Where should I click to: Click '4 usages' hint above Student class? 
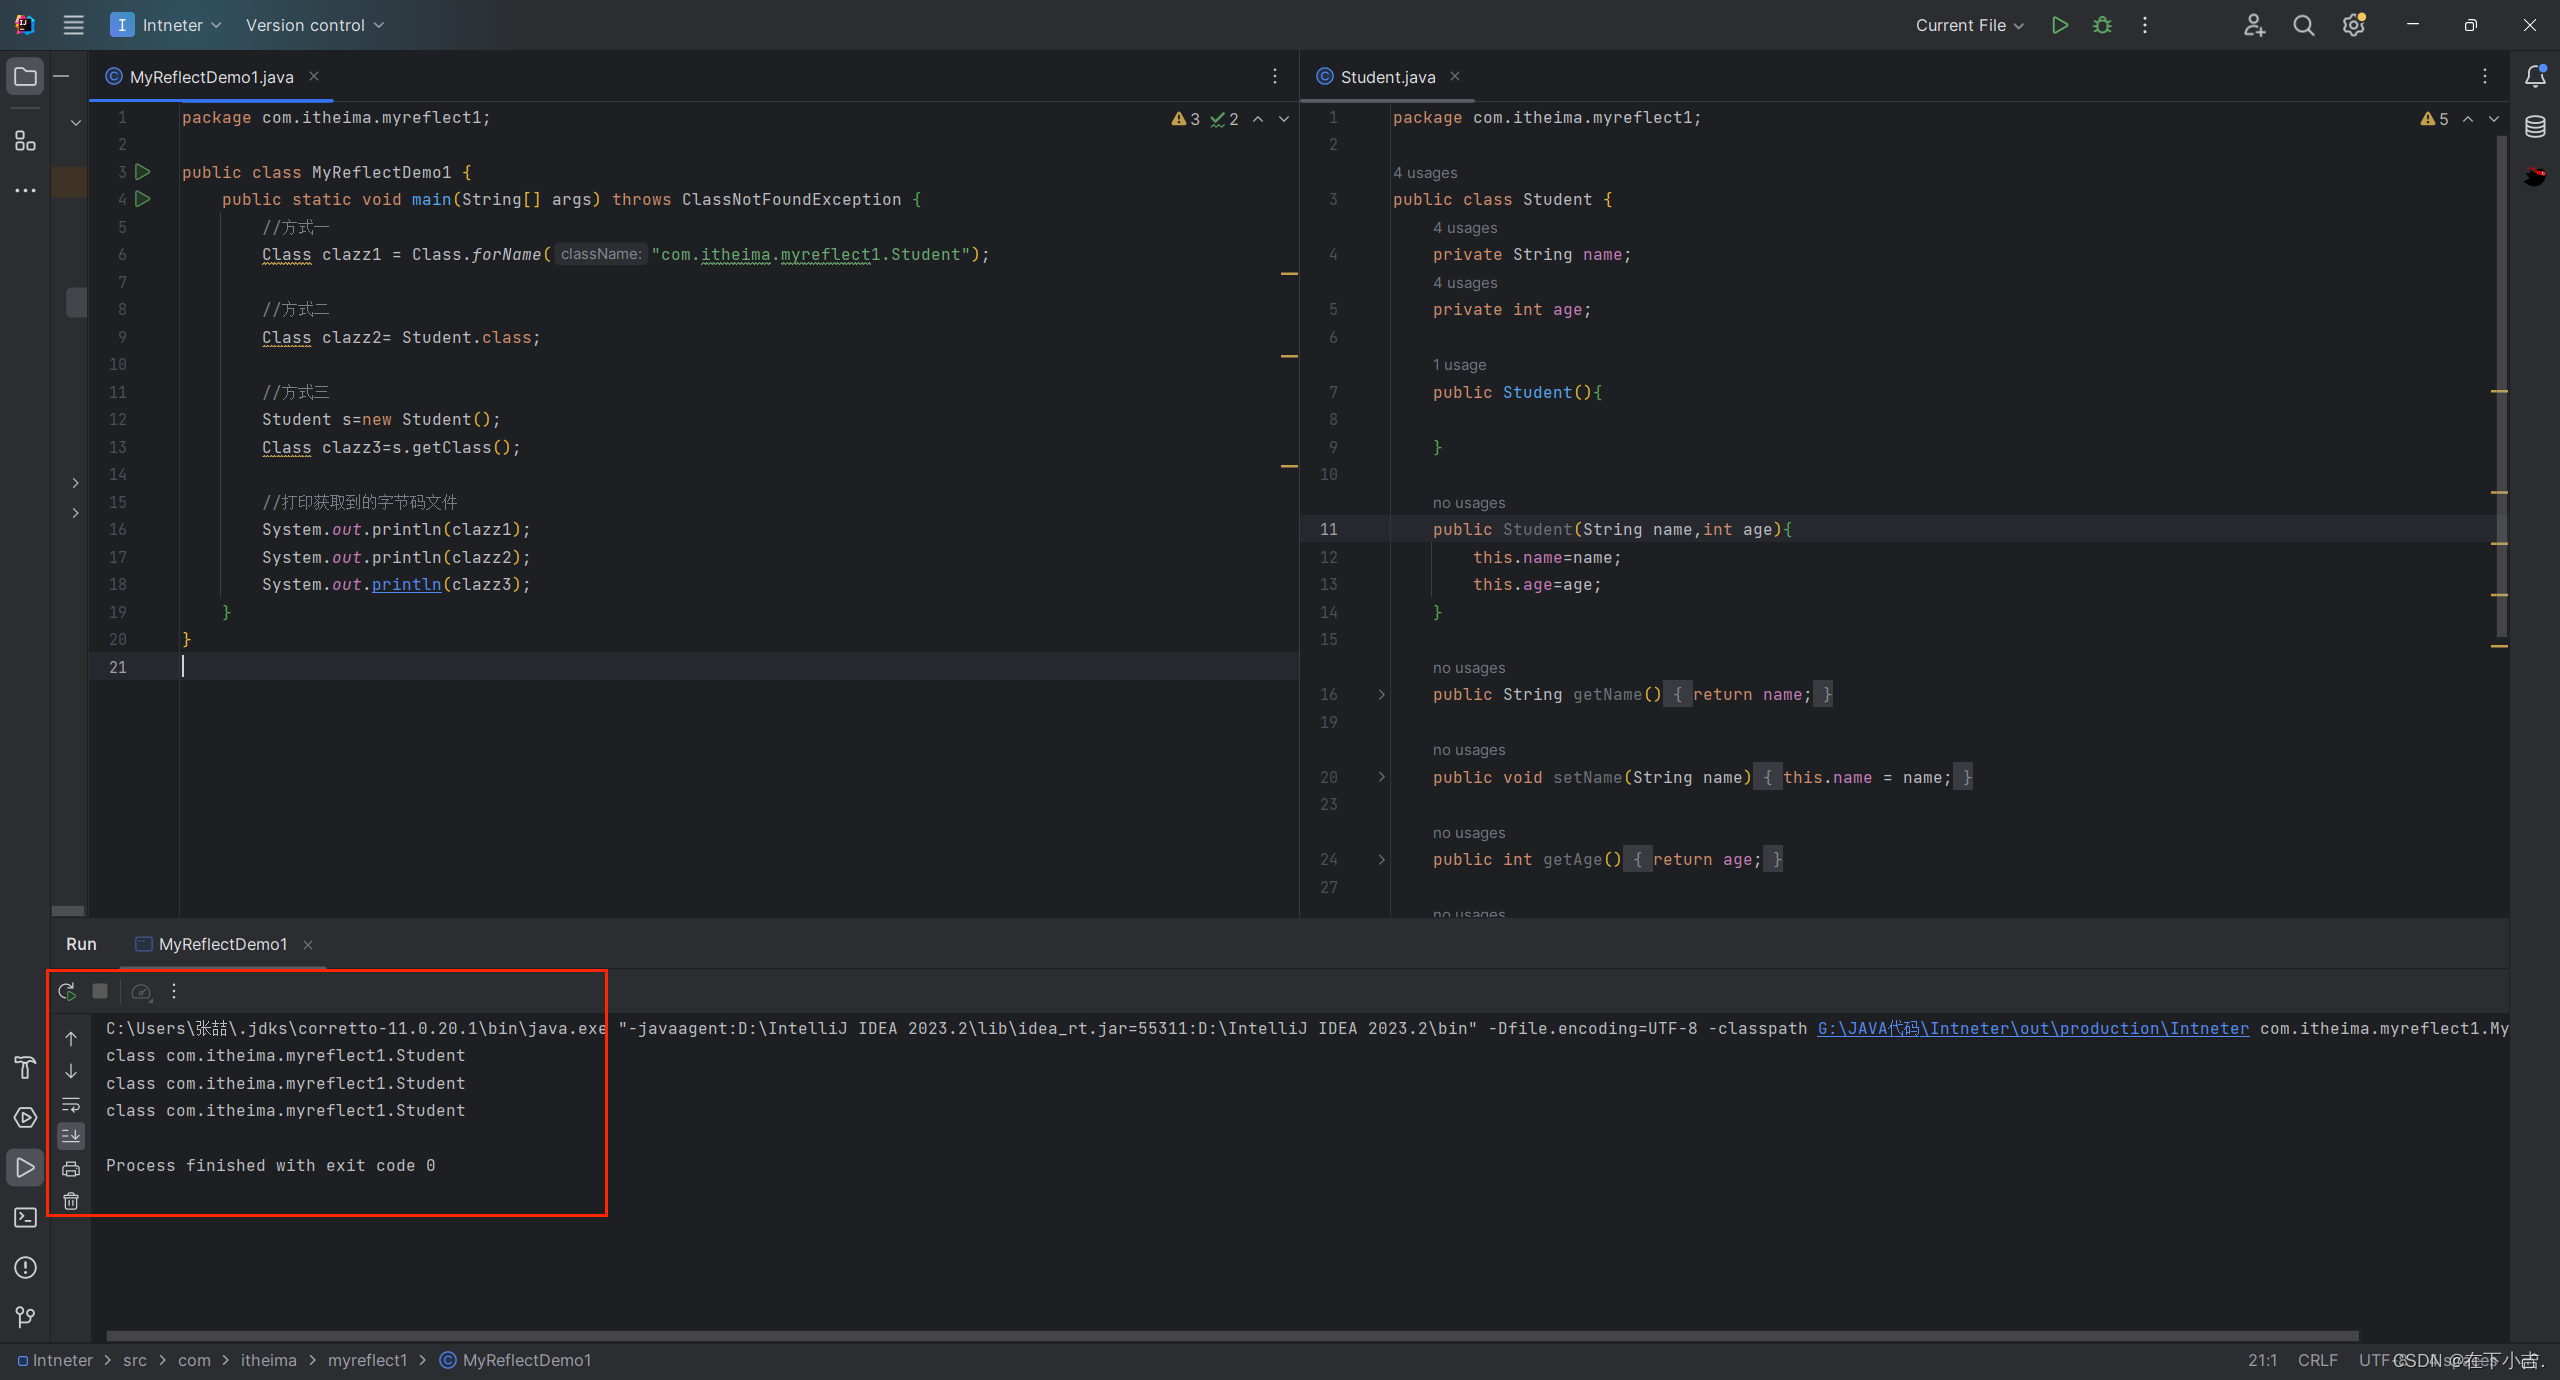coord(1425,173)
